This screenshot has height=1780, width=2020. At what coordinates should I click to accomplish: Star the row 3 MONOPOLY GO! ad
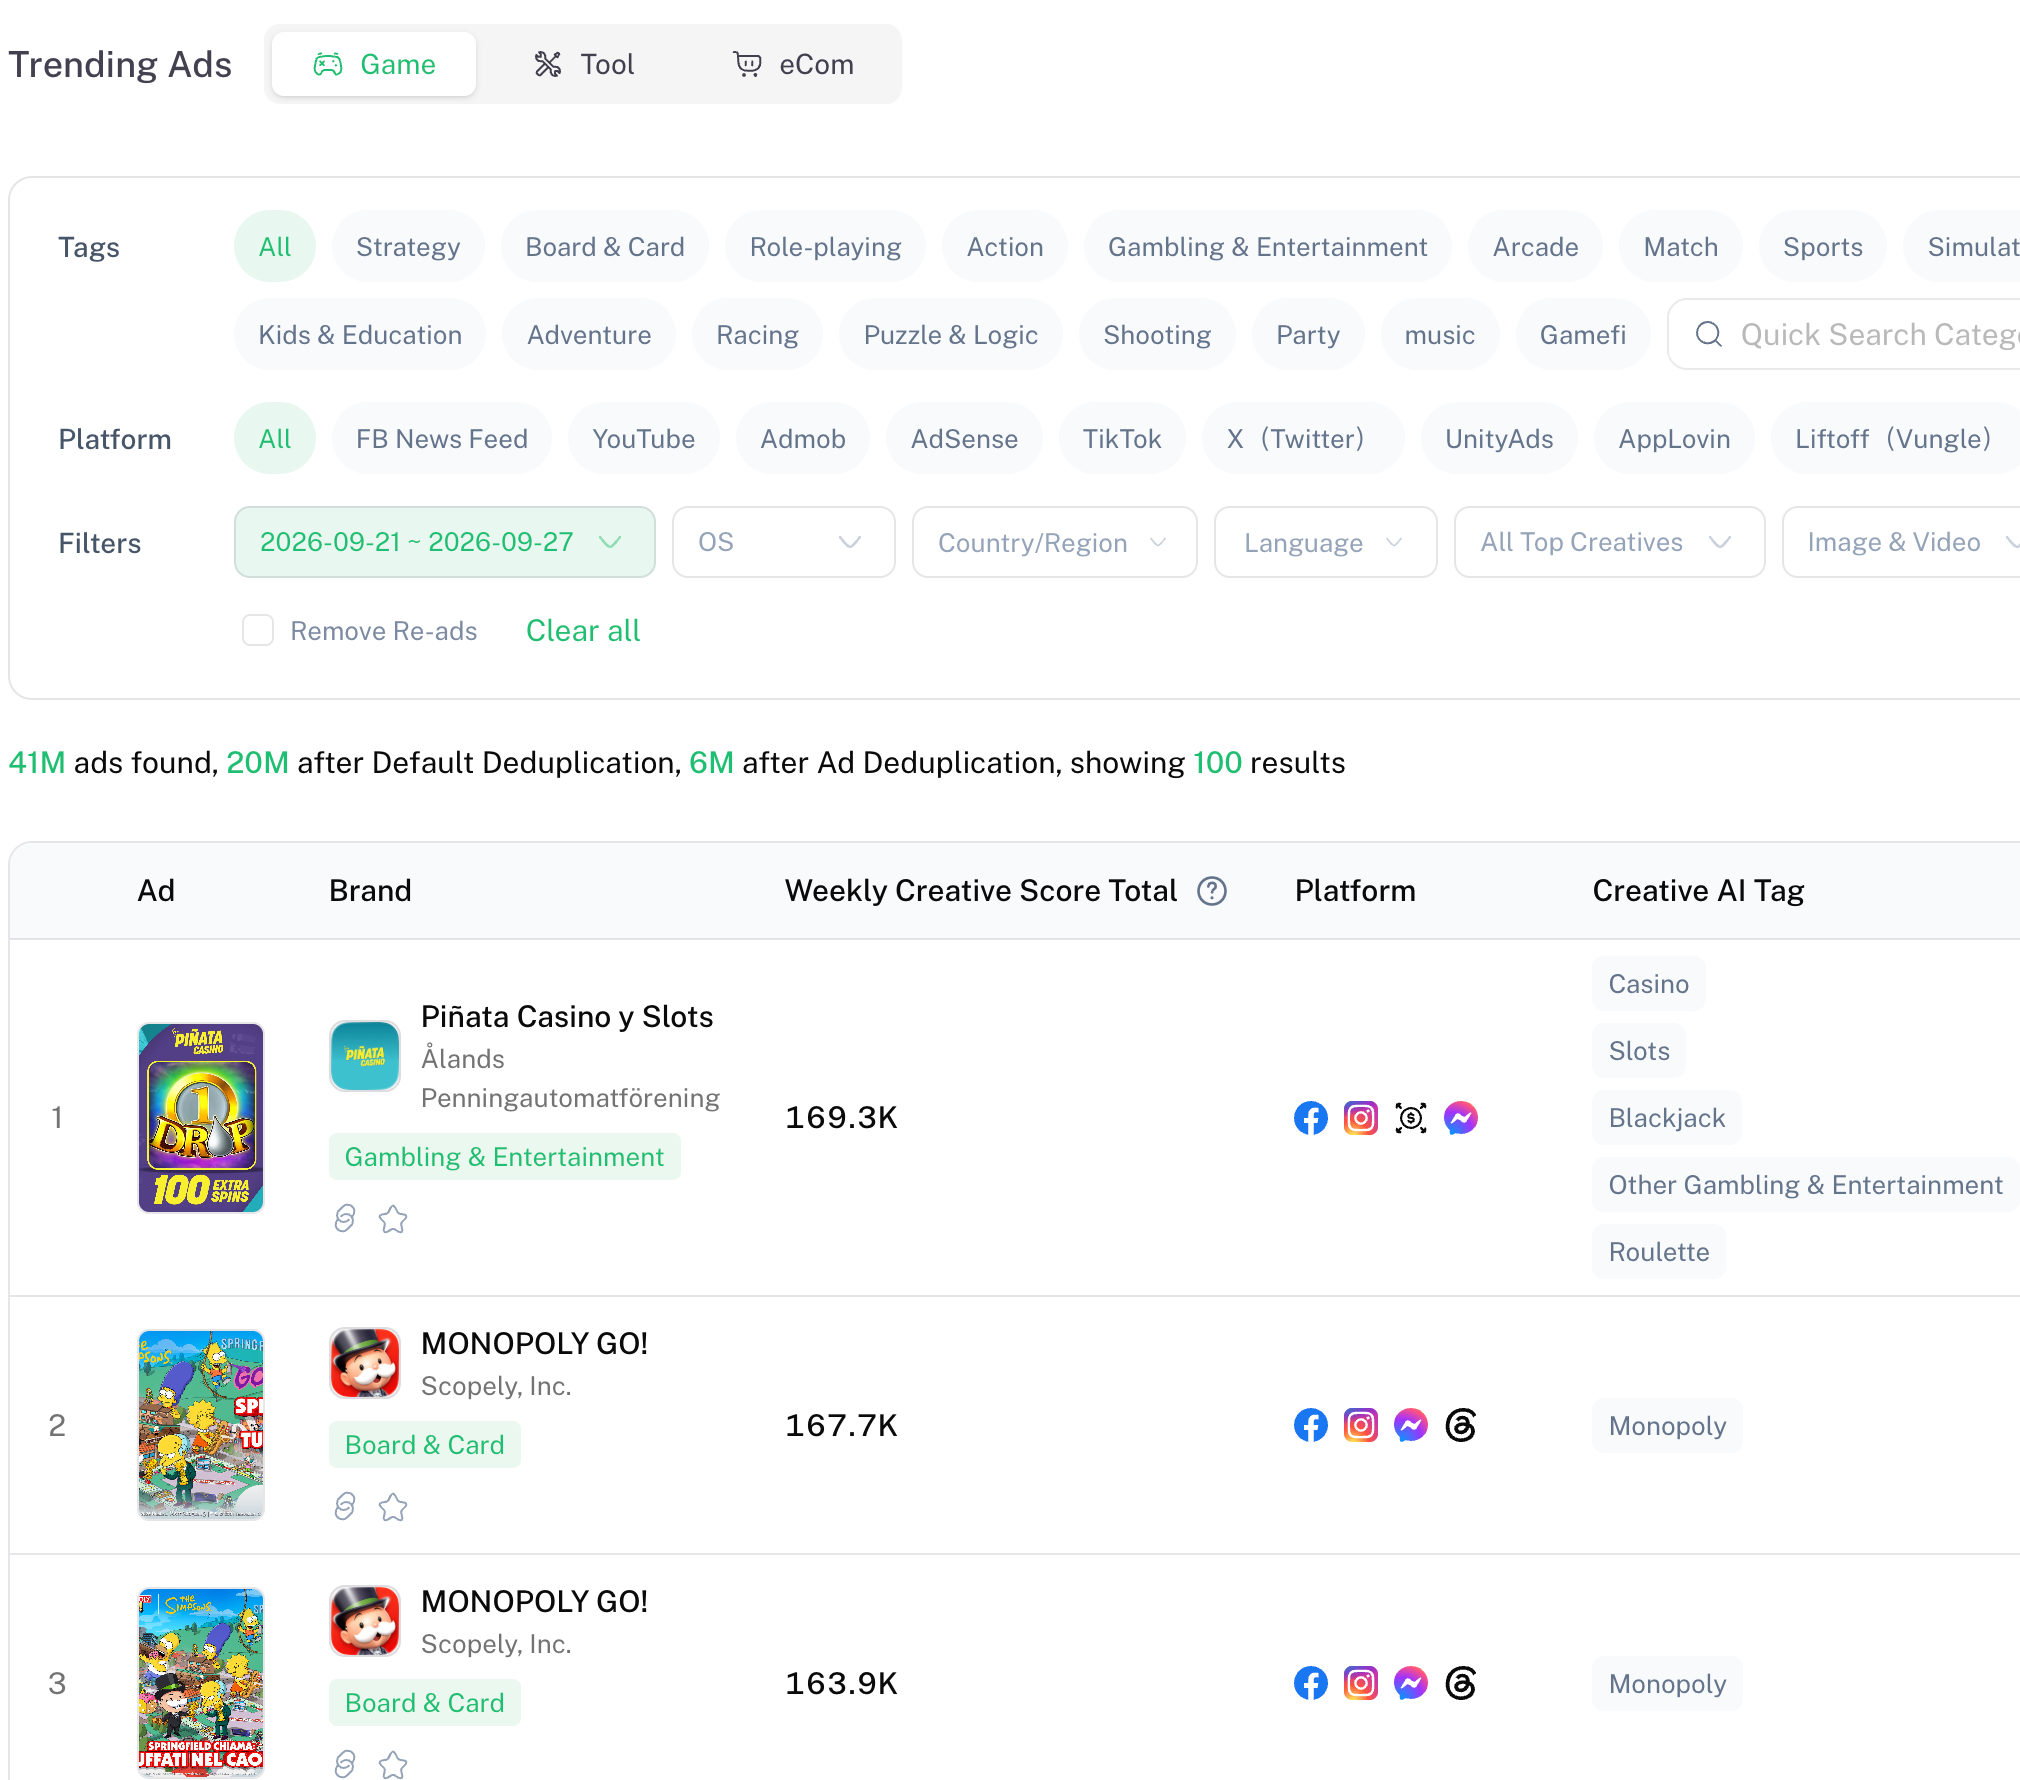[393, 1765]
